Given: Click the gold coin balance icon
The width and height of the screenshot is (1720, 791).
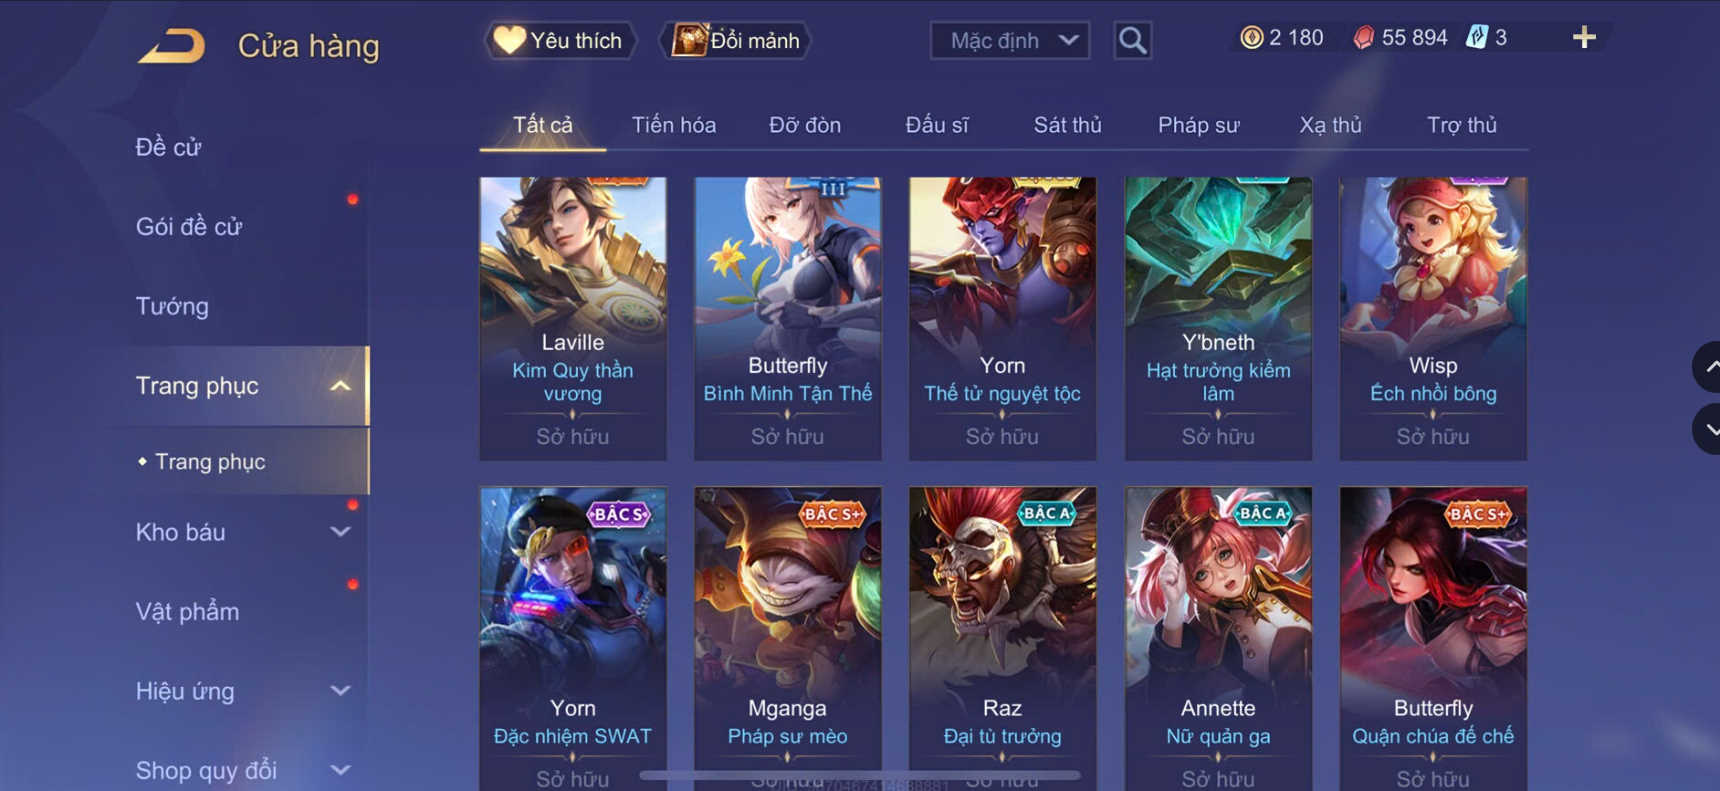Looking at the screenshot, I should 1251,38.
